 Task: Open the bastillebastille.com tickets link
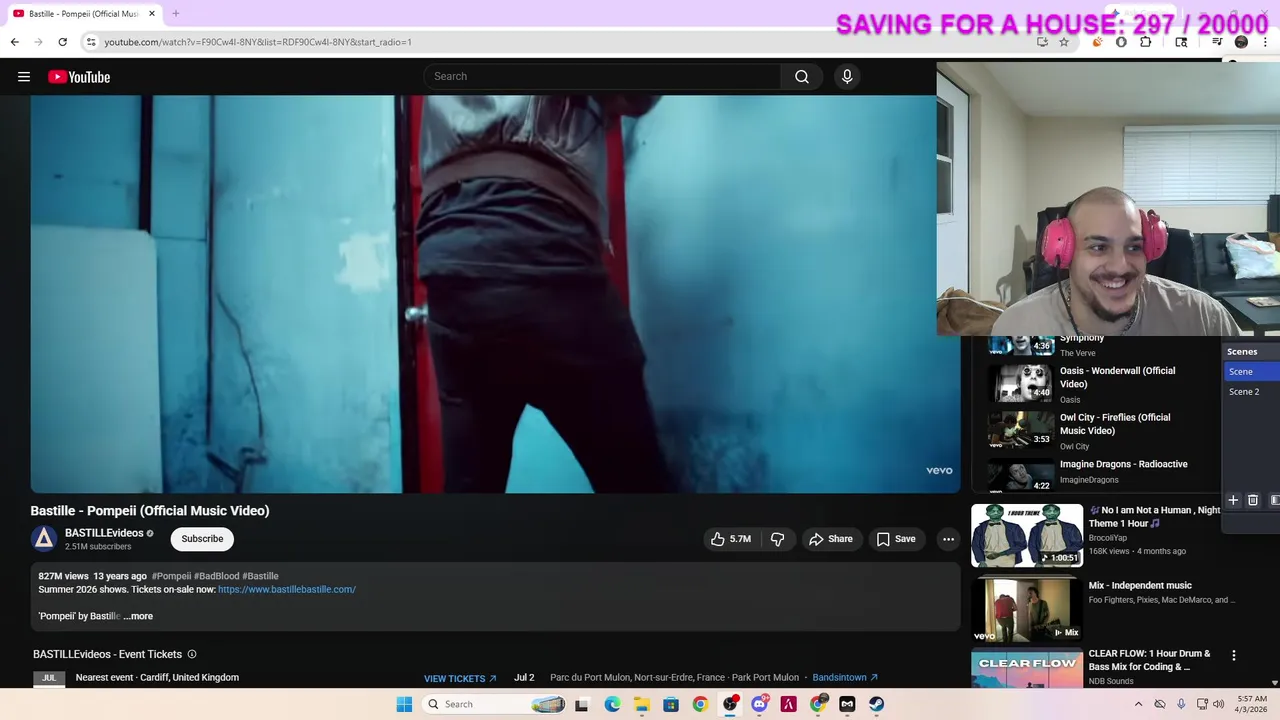pyautogui.click(x=287, y=589)
